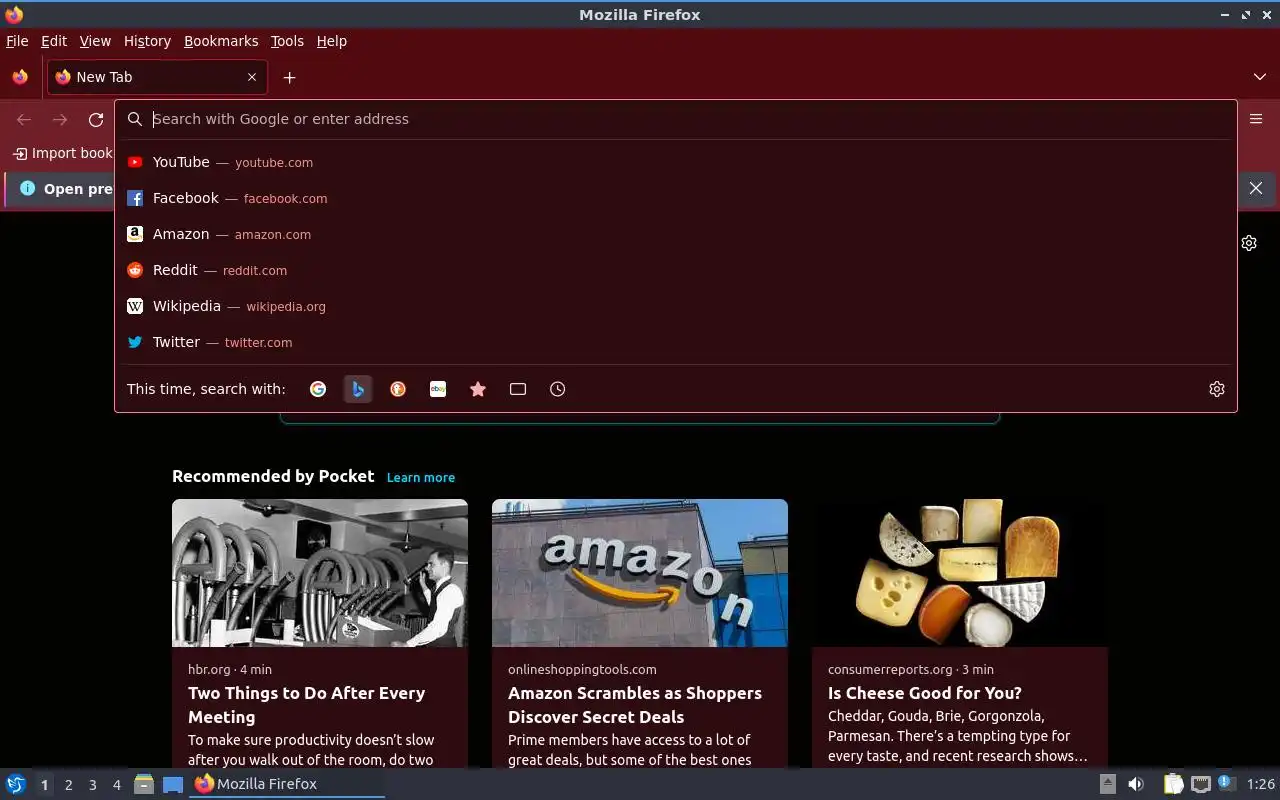Click Mozilla Firefox taskbar window button

click(x=288, y=784)
